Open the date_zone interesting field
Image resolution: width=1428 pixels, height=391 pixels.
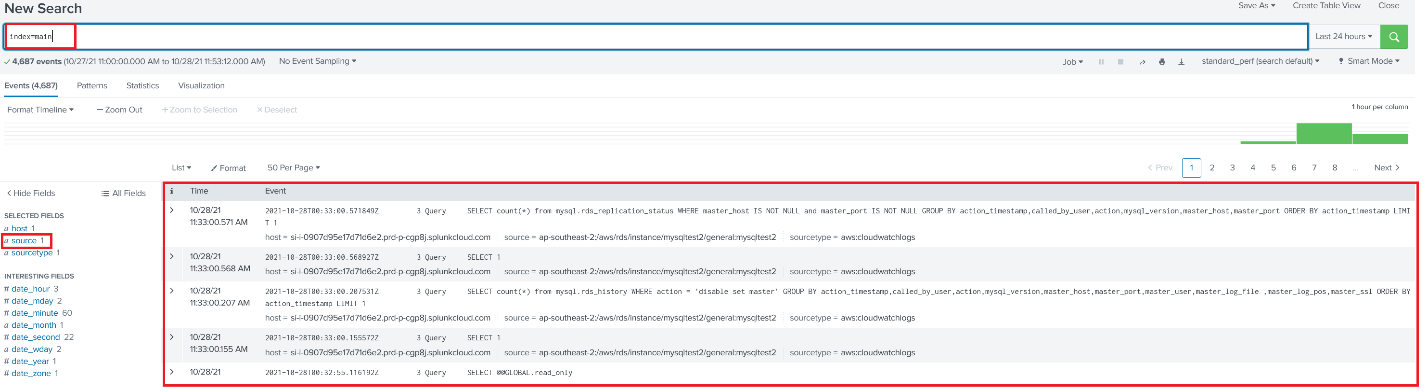pos(31,373)
